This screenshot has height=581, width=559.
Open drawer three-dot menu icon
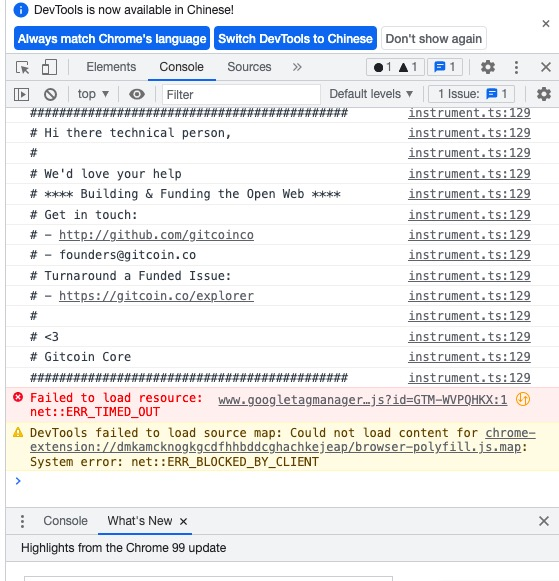23,521
